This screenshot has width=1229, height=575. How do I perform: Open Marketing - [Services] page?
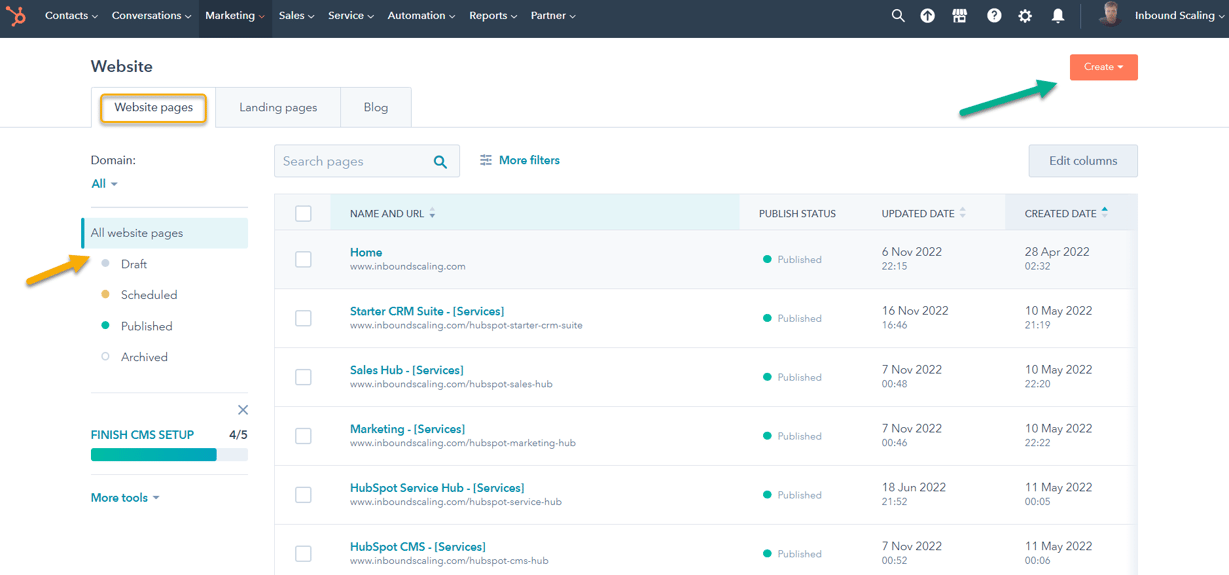click(407, 429)
